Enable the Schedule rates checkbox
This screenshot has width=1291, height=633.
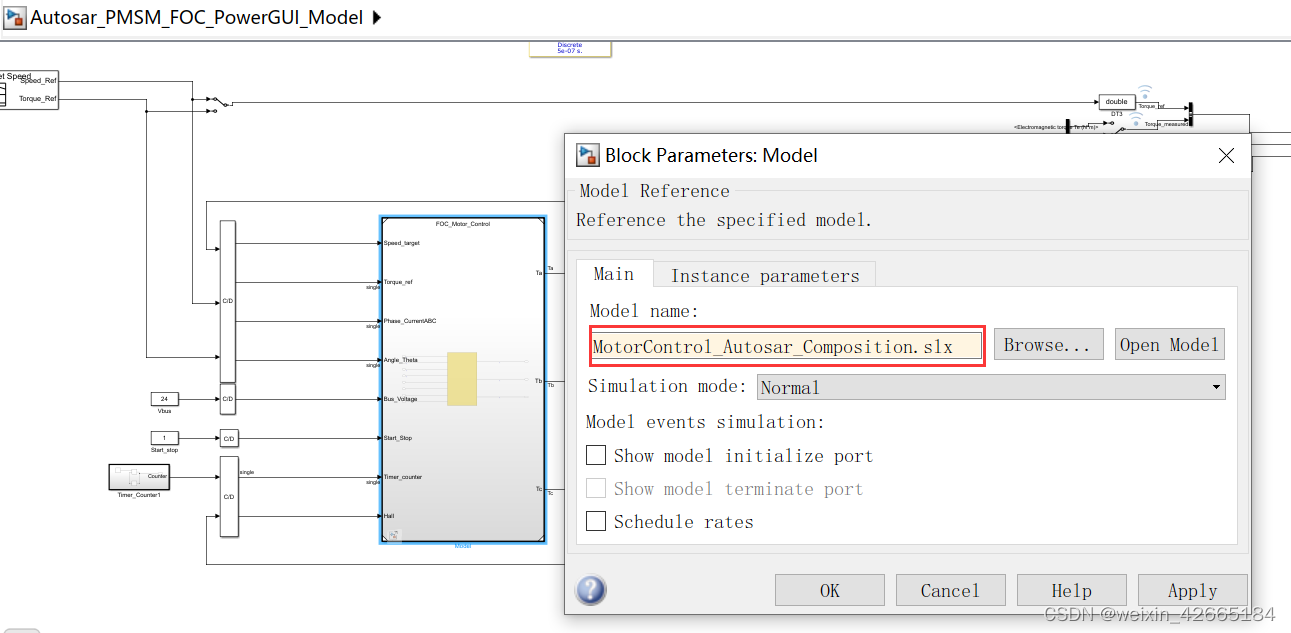(x=596, y=521)
